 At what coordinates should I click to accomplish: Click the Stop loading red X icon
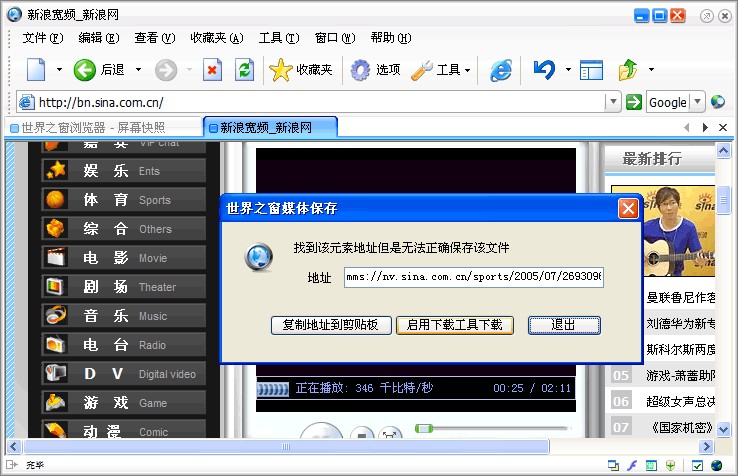click(212, 70)
